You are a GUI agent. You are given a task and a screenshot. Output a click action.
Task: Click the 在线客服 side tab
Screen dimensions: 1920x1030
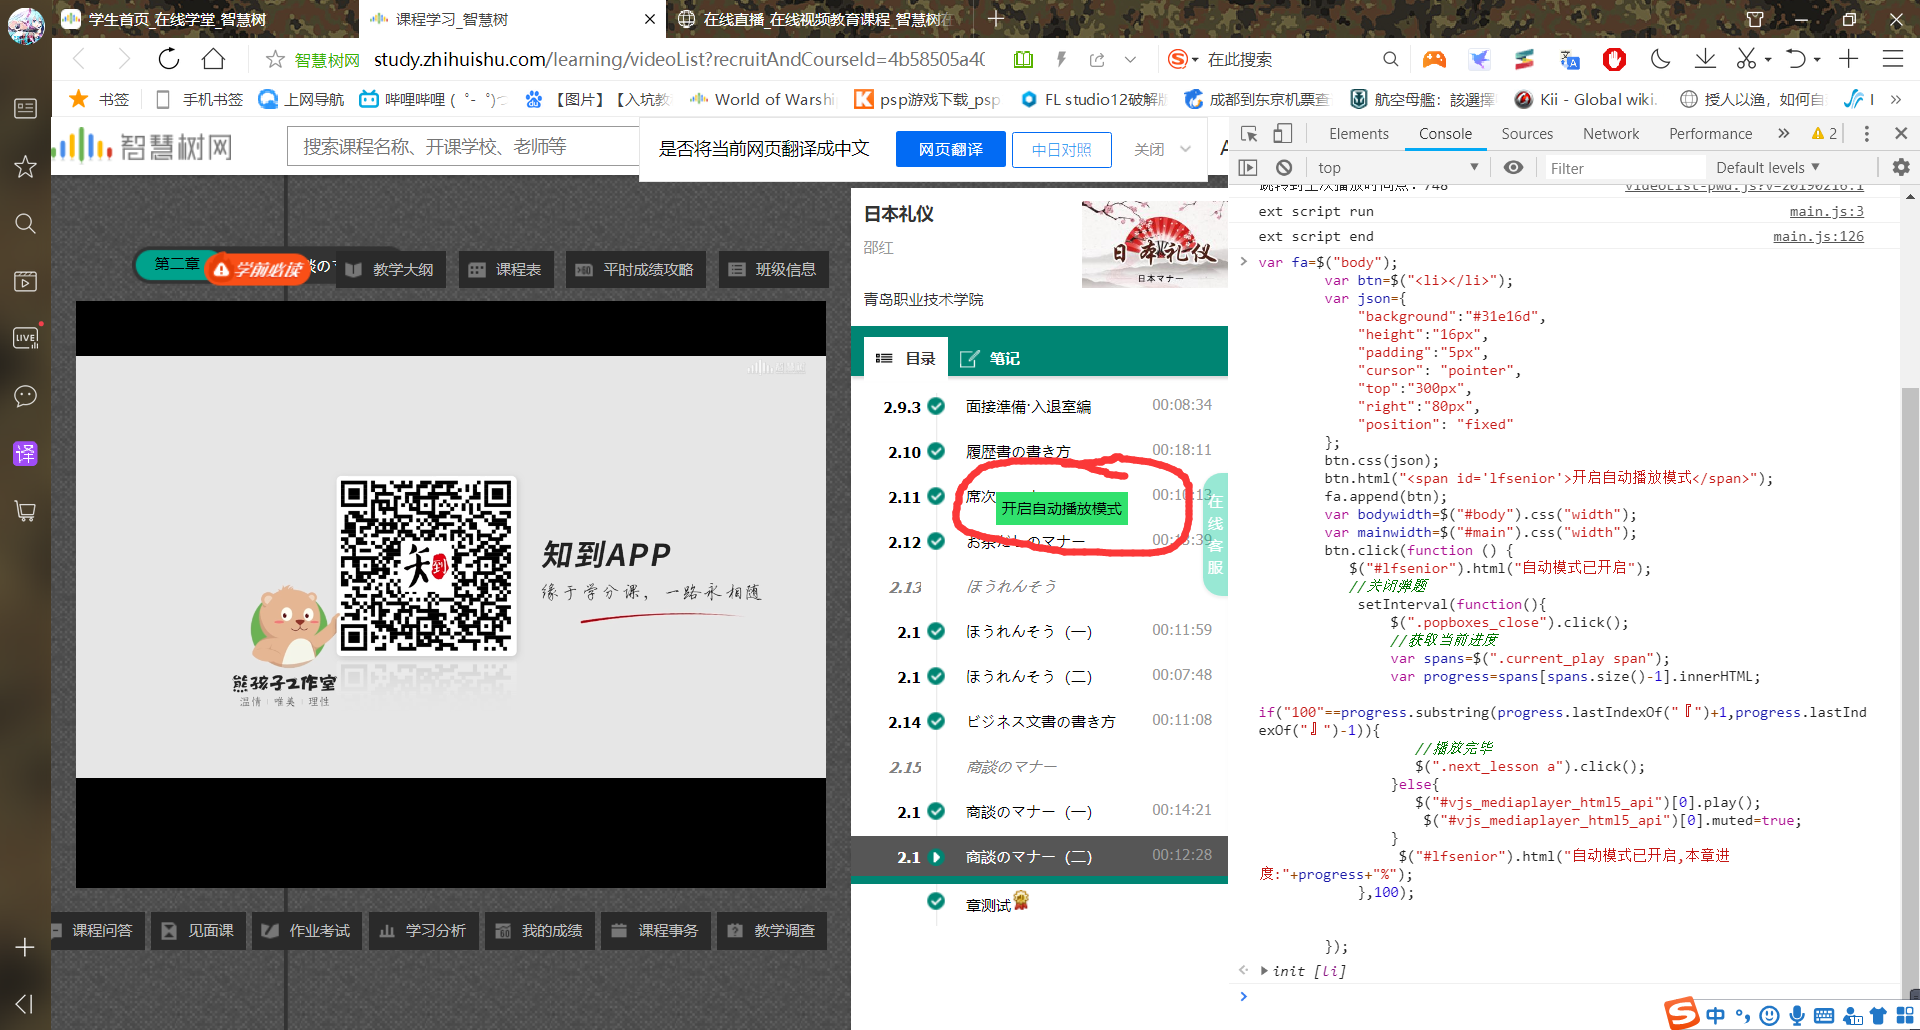1215,534
